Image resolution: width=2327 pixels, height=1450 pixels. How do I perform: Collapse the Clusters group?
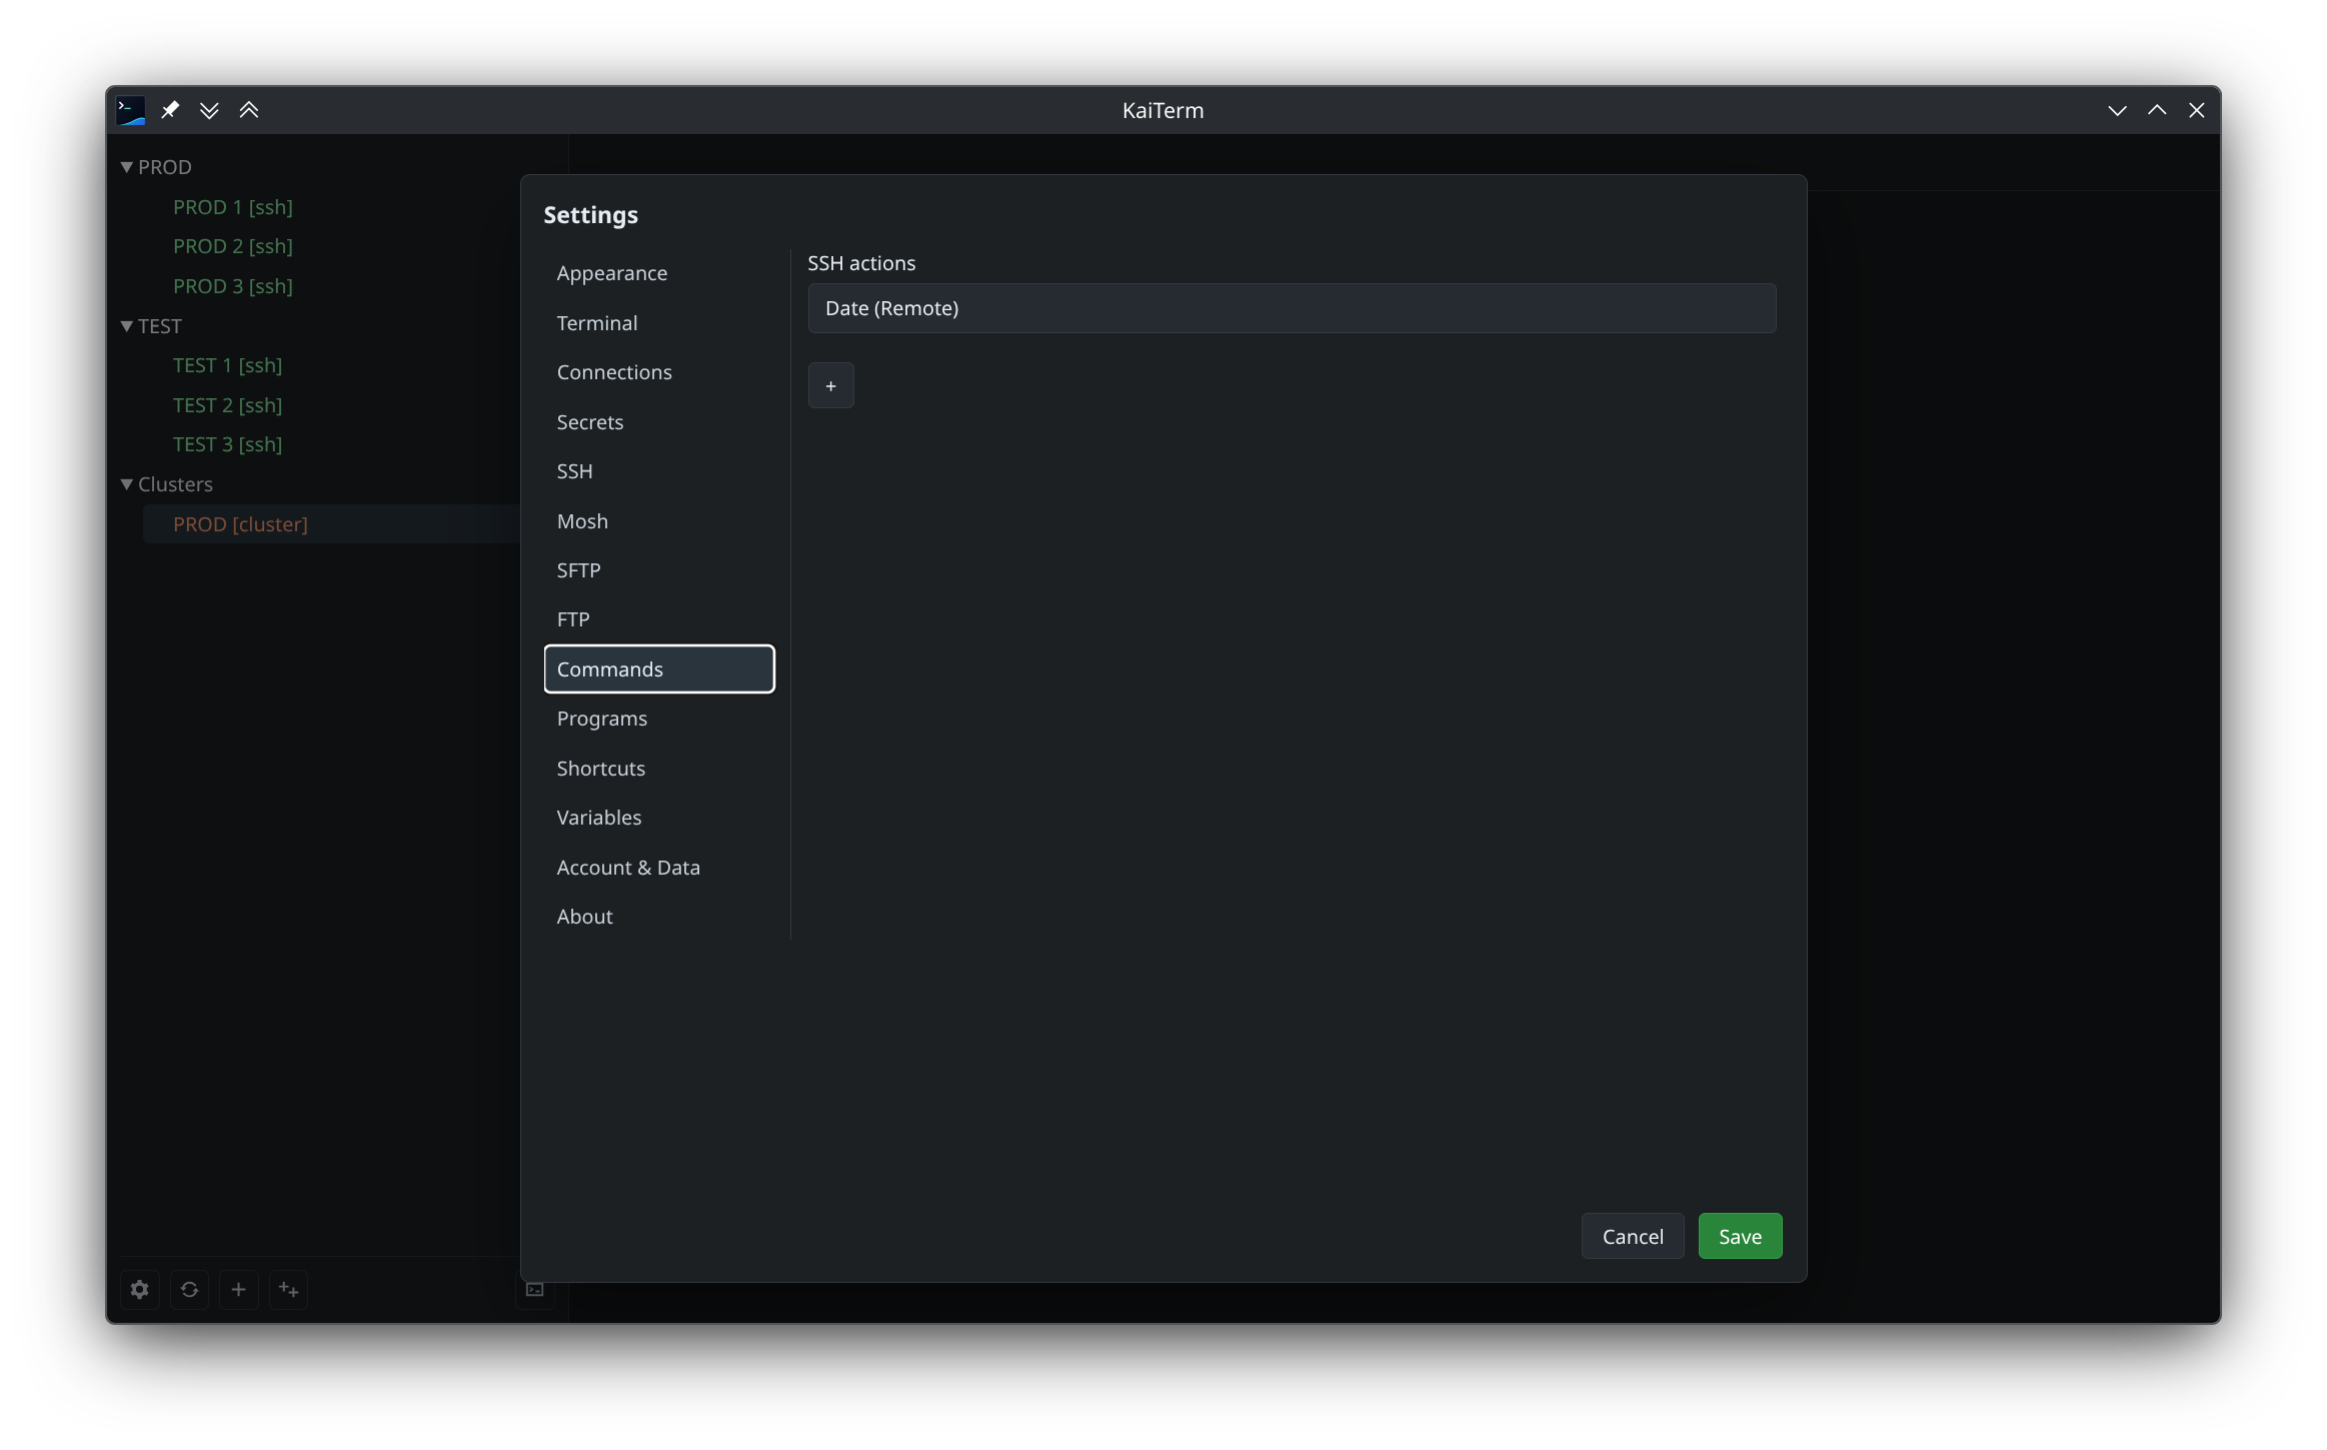[127, 484]
